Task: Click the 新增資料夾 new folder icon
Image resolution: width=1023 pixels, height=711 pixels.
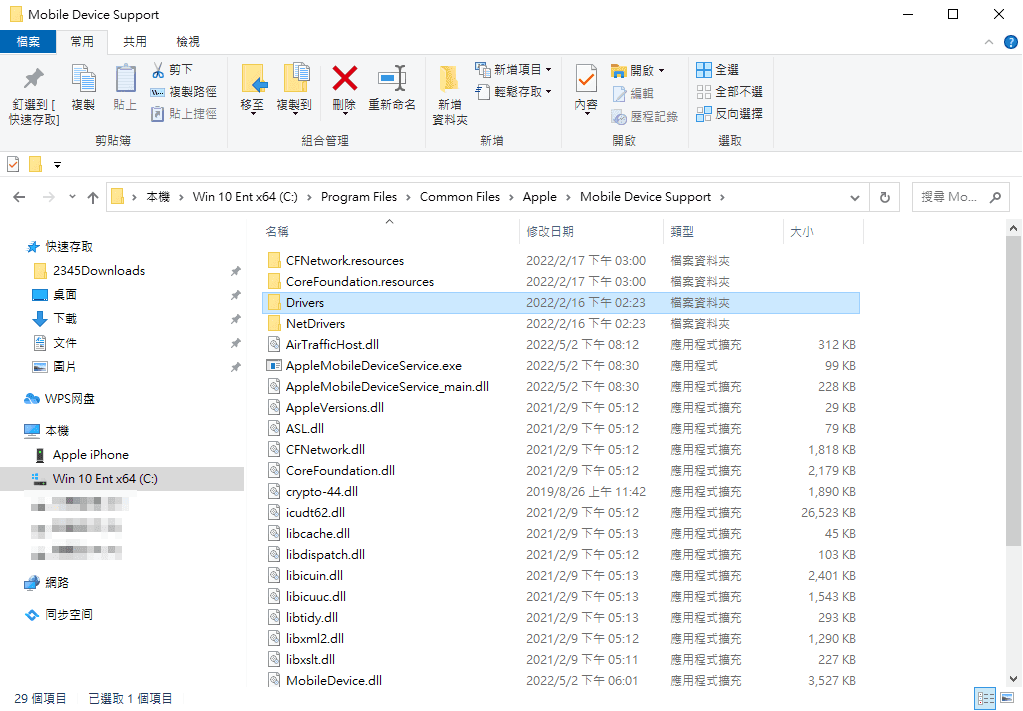Action: tap(450, 79)
